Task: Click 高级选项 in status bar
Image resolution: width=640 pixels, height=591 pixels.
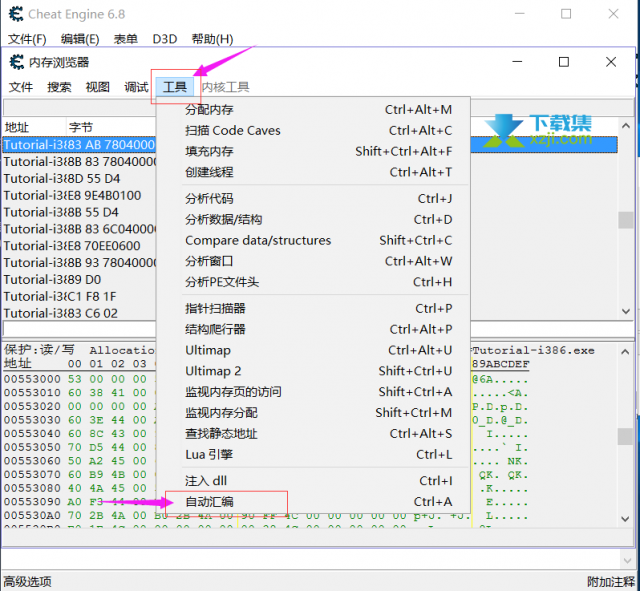Action: click(27, 581)
